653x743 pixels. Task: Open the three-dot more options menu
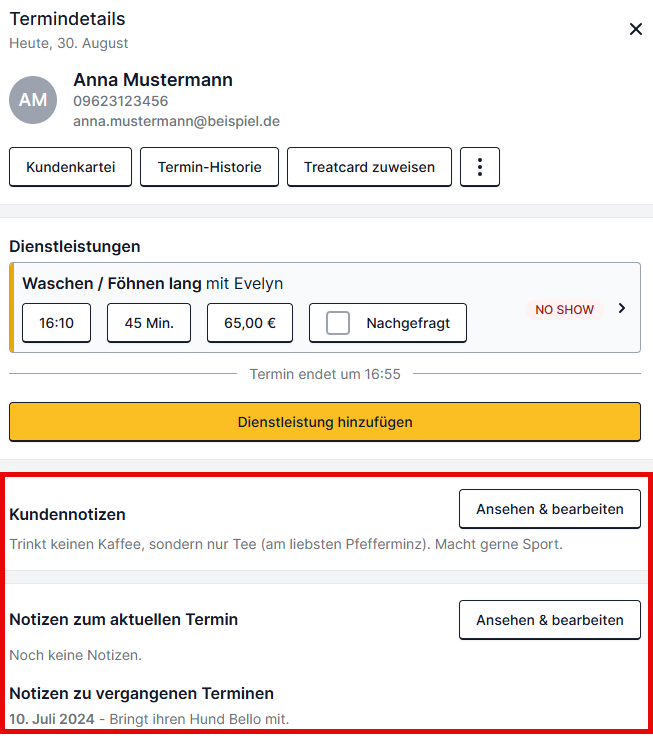480,167
